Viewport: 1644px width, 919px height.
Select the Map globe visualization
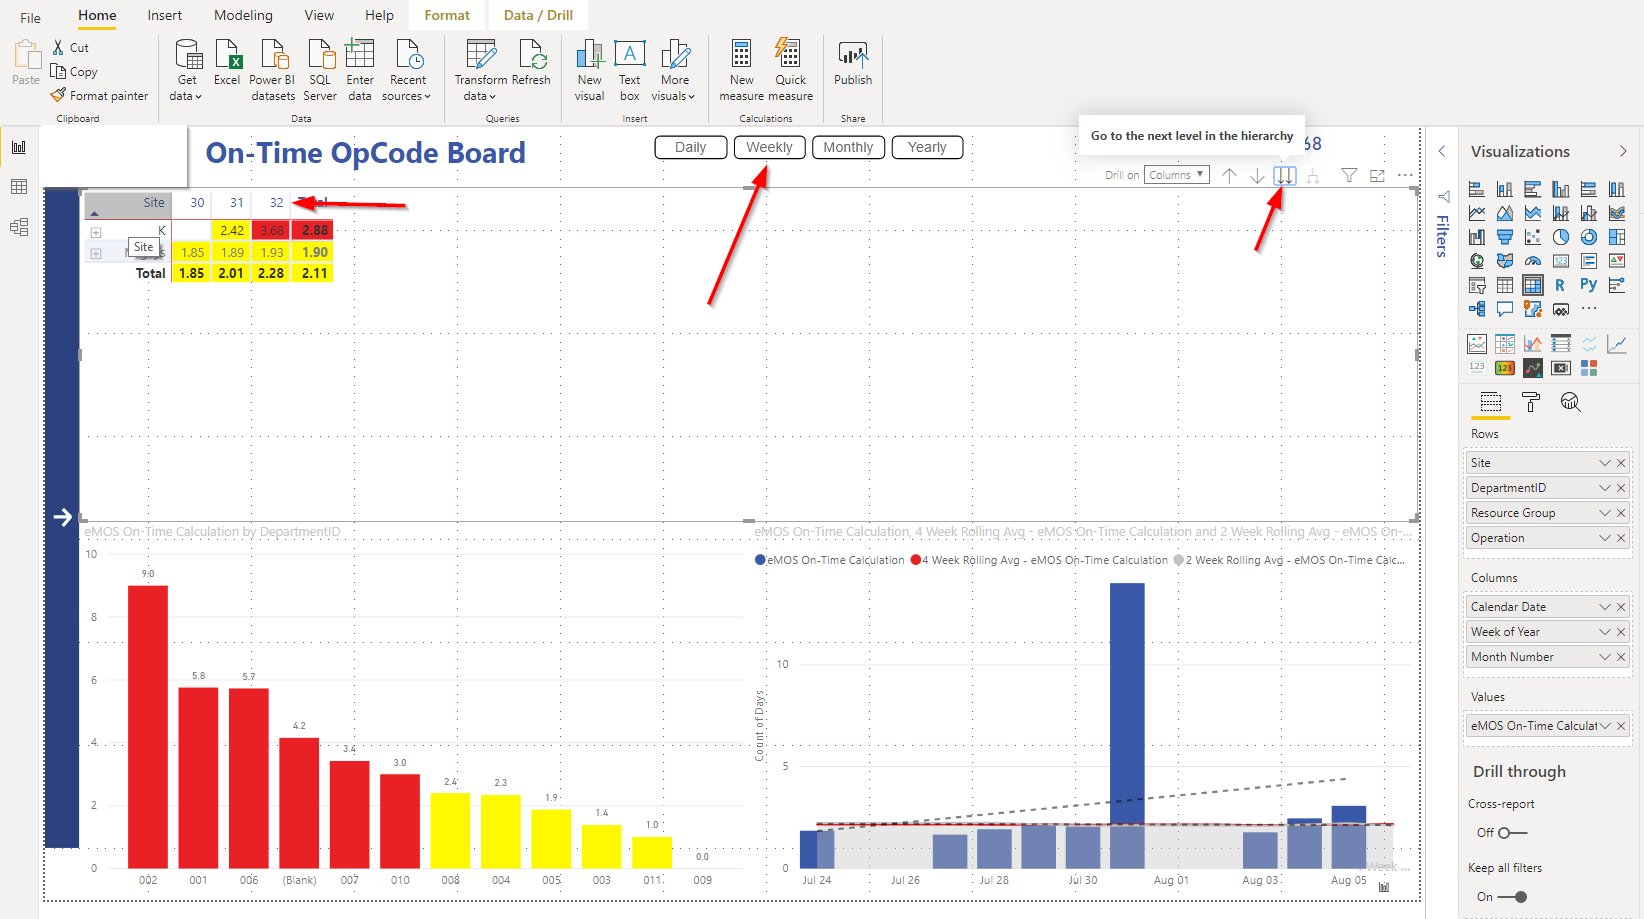coord(1477,261)
